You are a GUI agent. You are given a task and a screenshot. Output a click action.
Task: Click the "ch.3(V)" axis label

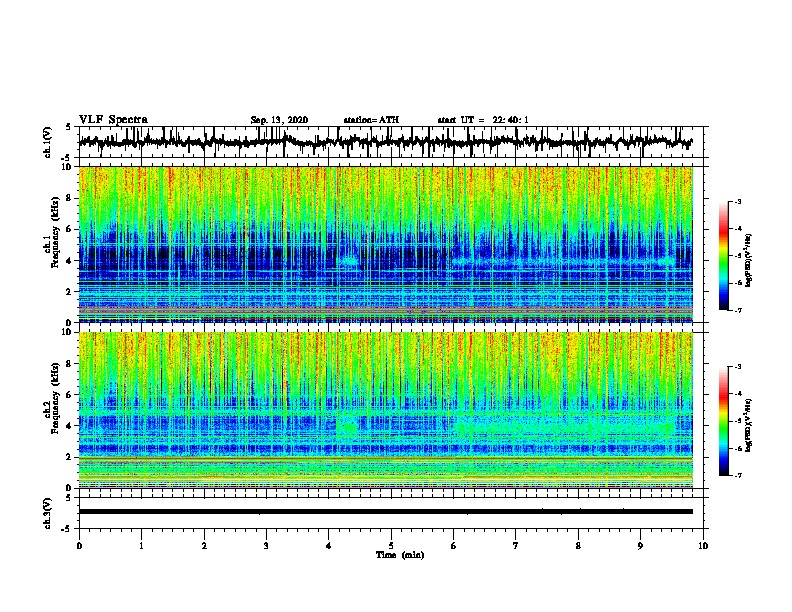48,513
